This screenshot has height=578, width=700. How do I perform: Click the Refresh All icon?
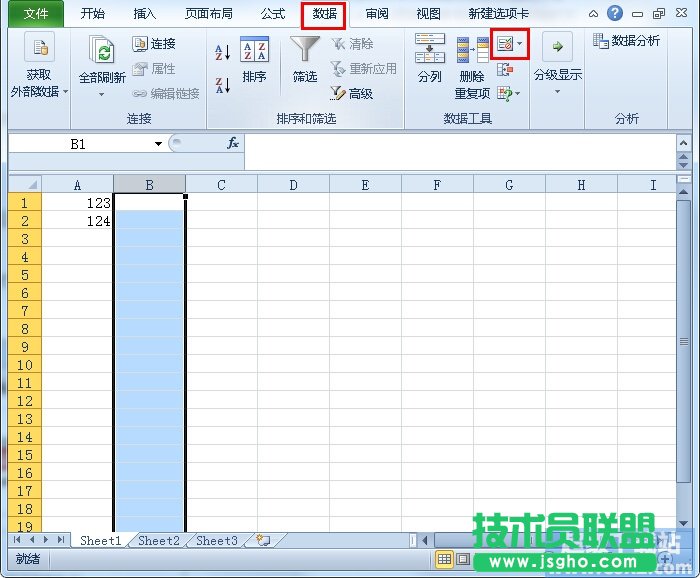(102, 49)
